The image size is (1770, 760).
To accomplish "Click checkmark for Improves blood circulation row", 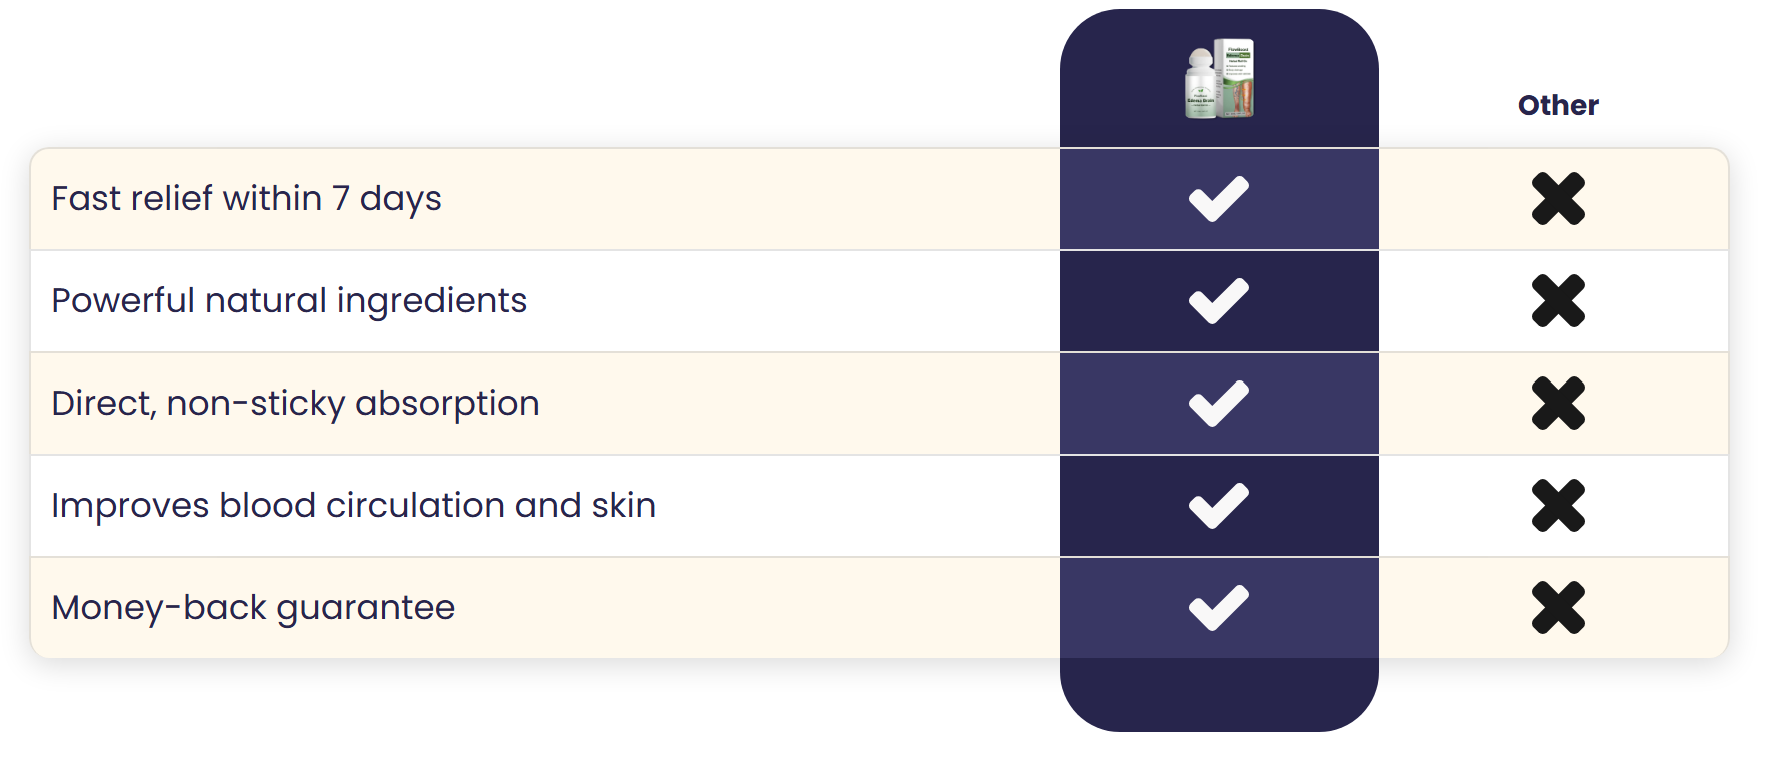I will pos(1219,505).
